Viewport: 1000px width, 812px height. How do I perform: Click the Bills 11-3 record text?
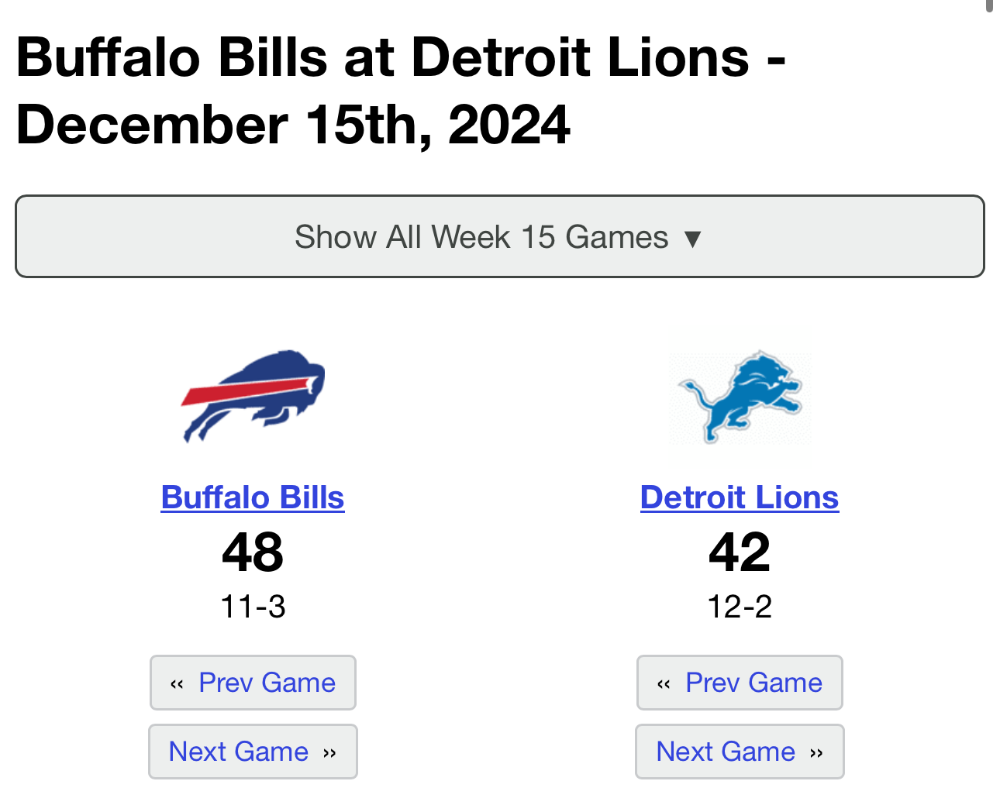pyautogui.click(x=253, y=607)
